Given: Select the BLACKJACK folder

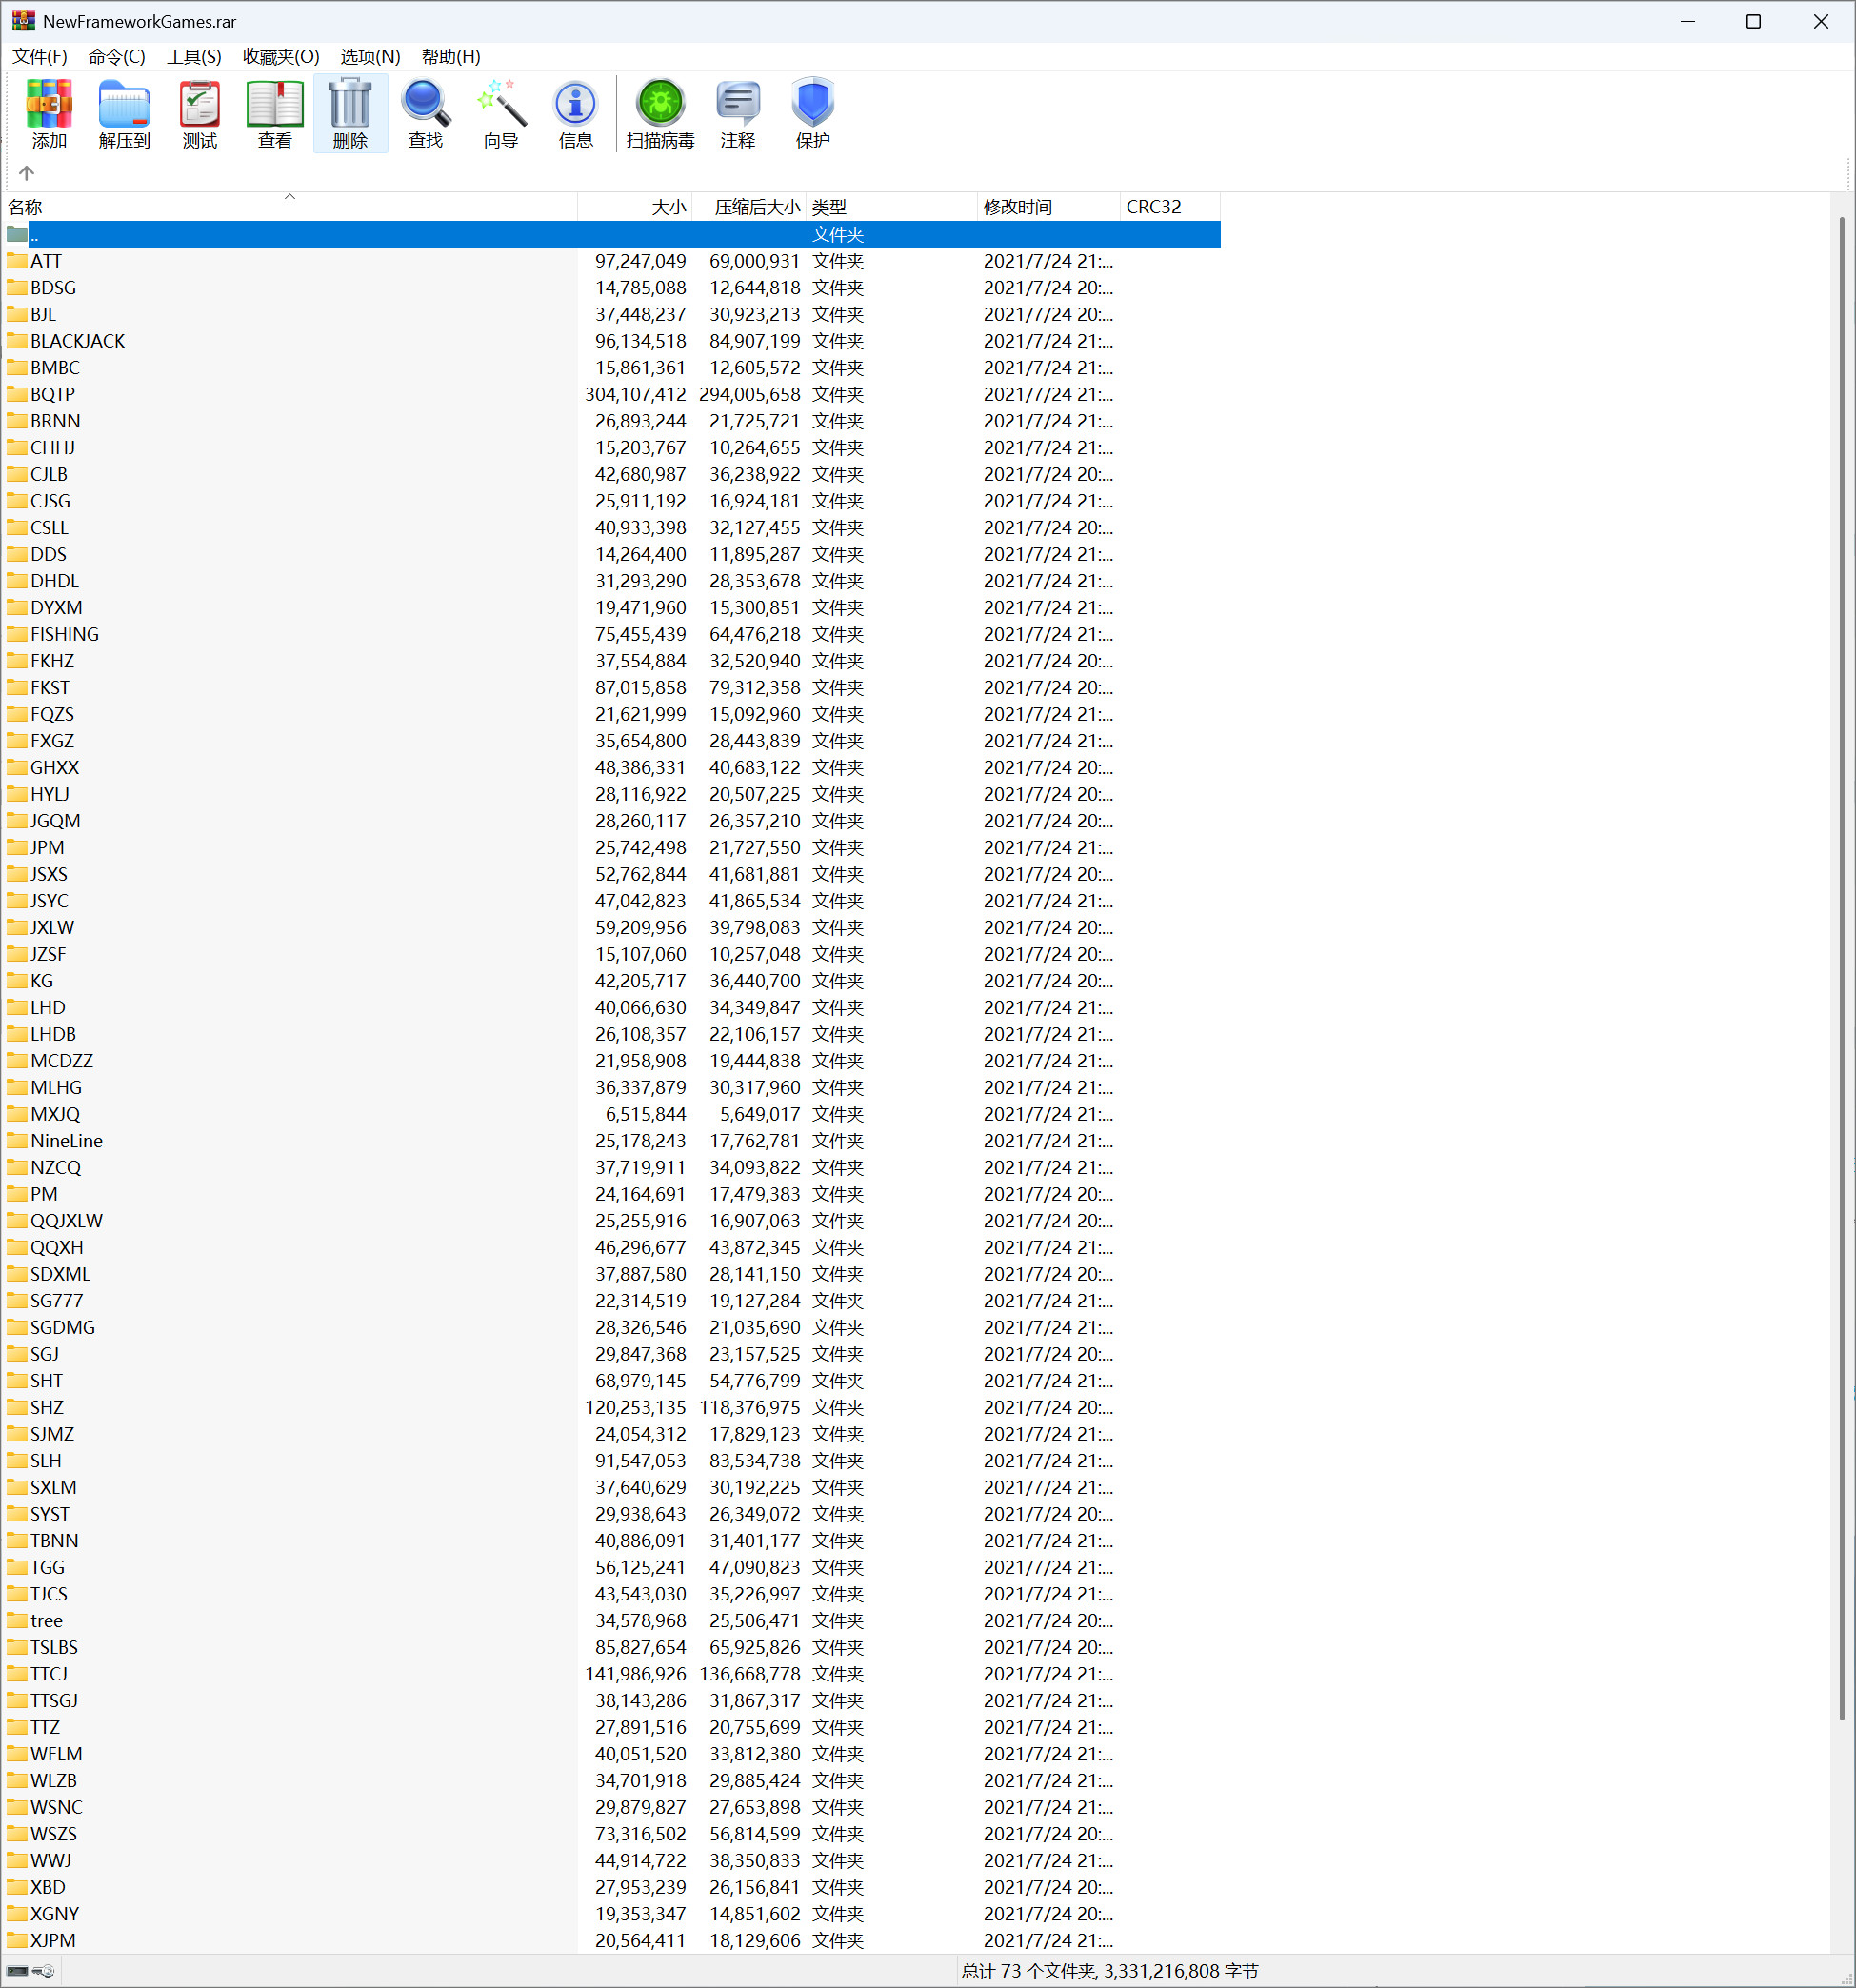Looking at the screenshot, I should tap(78, 341).
